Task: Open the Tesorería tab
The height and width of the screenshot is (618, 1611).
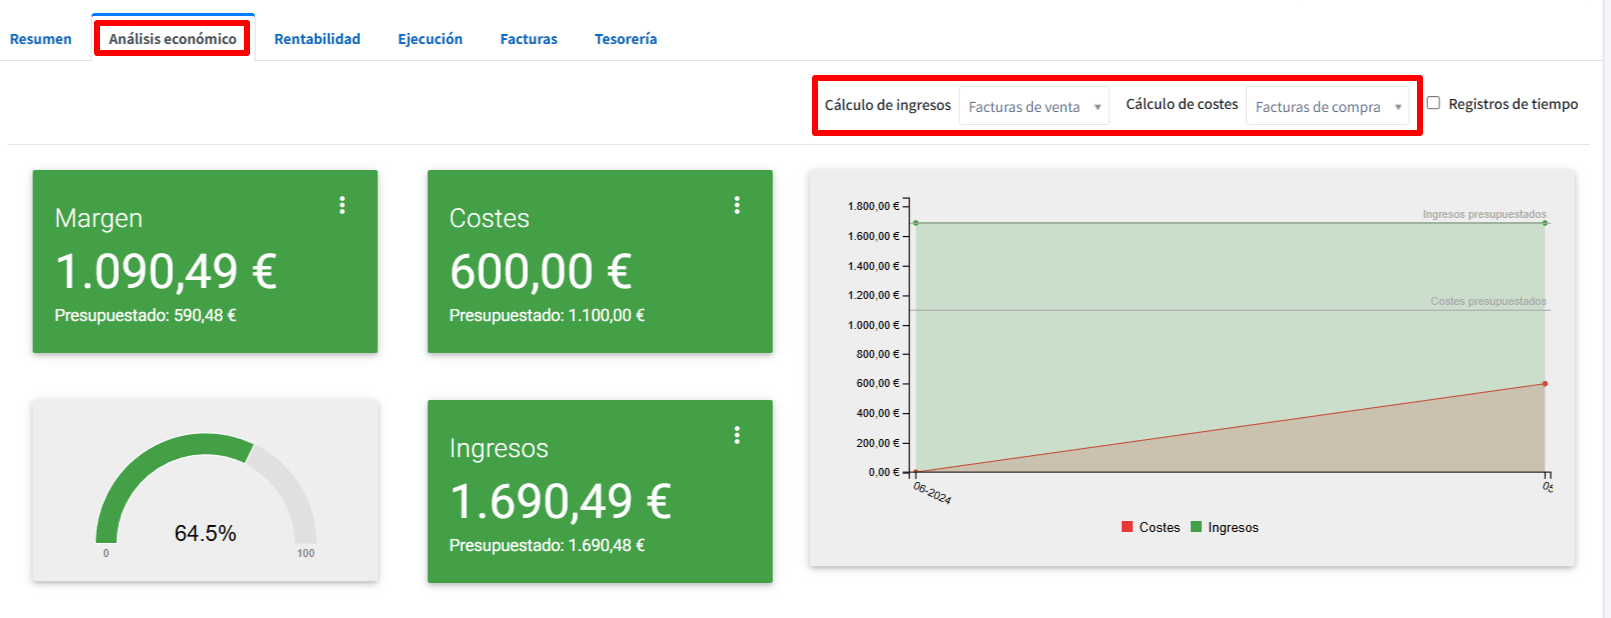Action: (x=625, y=39)
